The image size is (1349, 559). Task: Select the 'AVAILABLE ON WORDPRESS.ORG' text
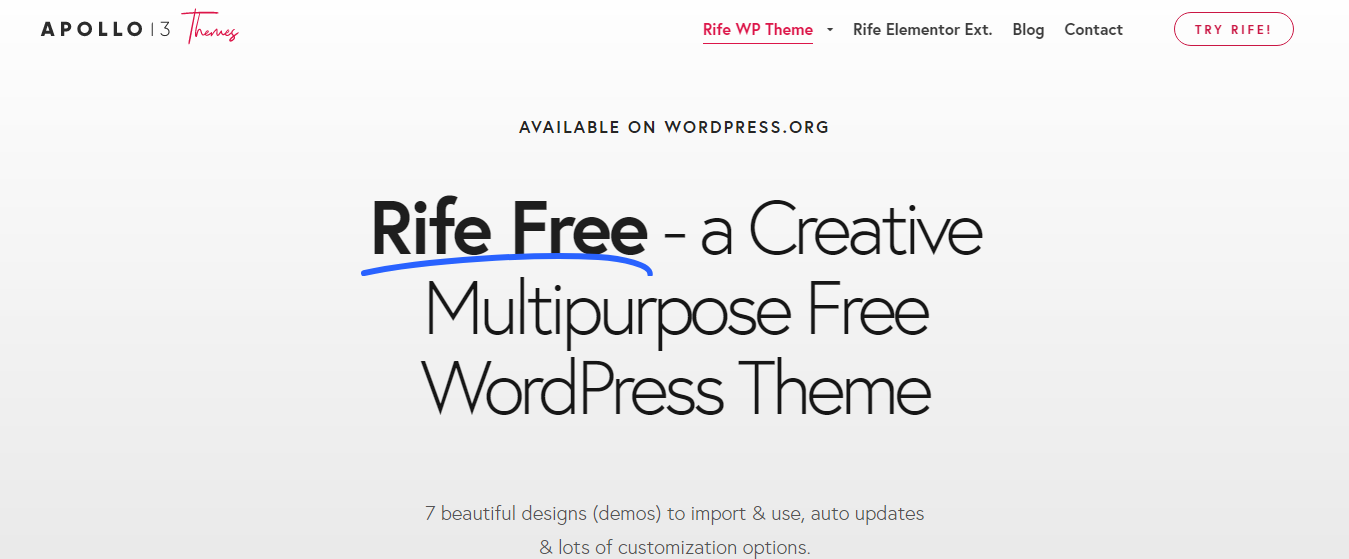(x=674, y=127)
